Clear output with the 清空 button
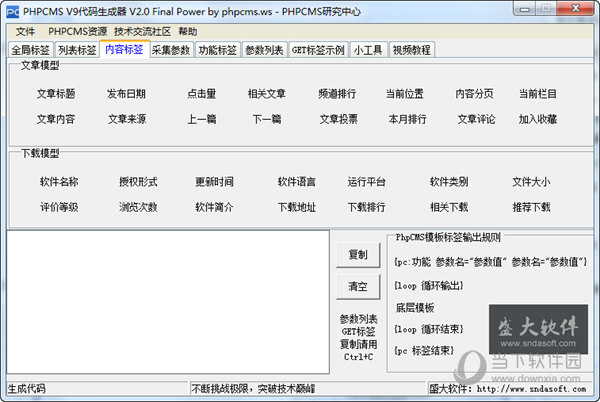 click(358, 286)
